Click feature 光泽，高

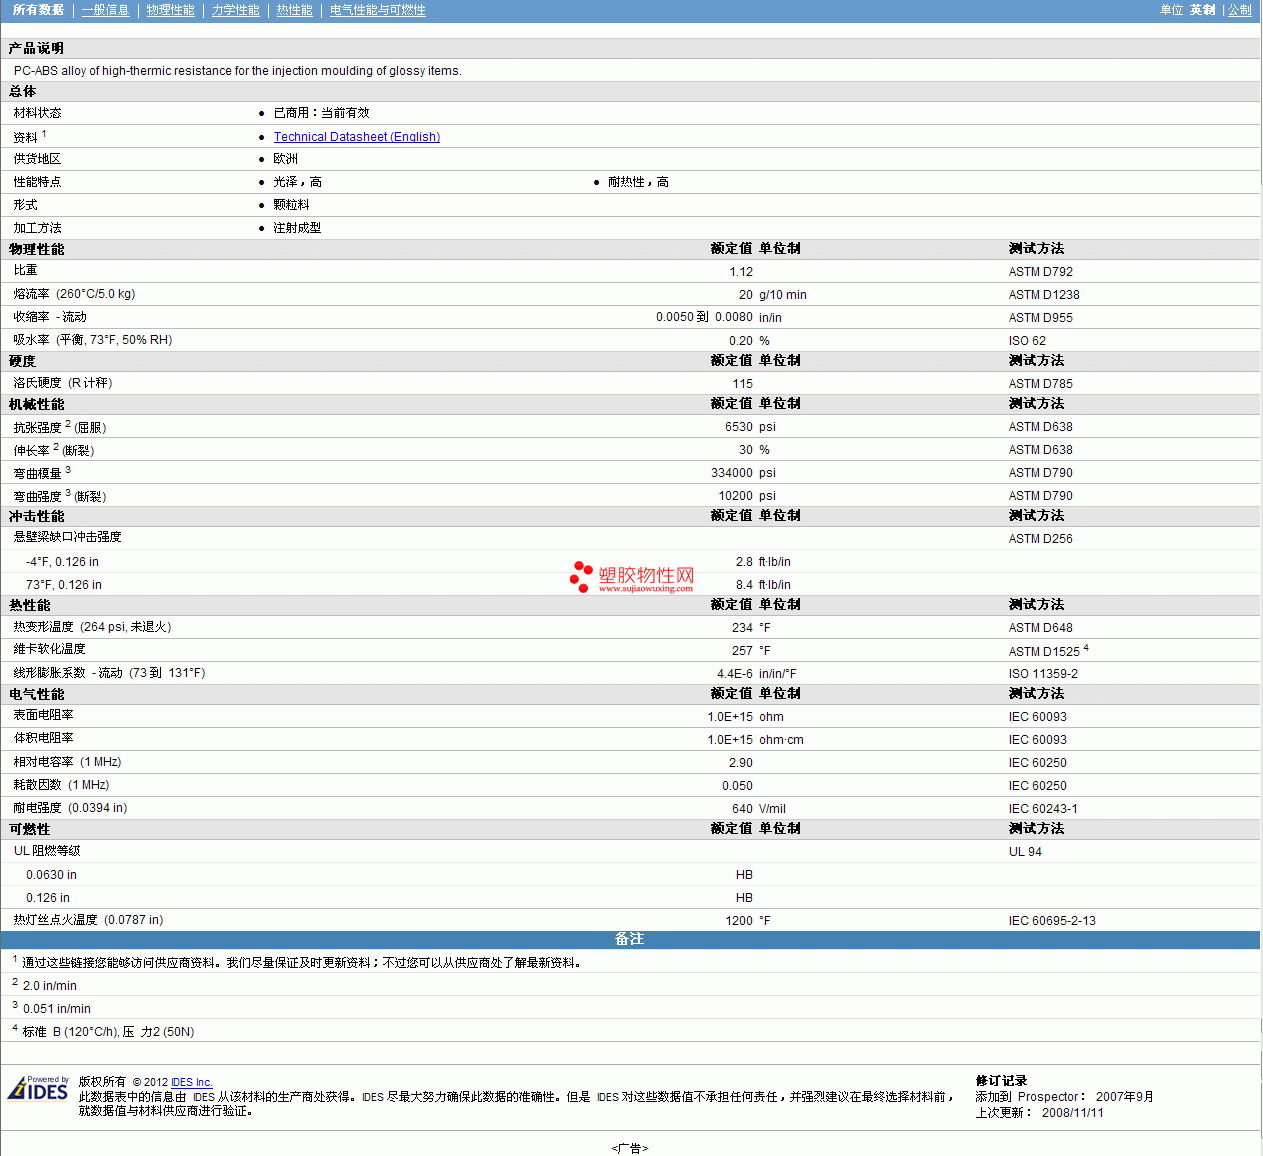[x=297, y=182]
